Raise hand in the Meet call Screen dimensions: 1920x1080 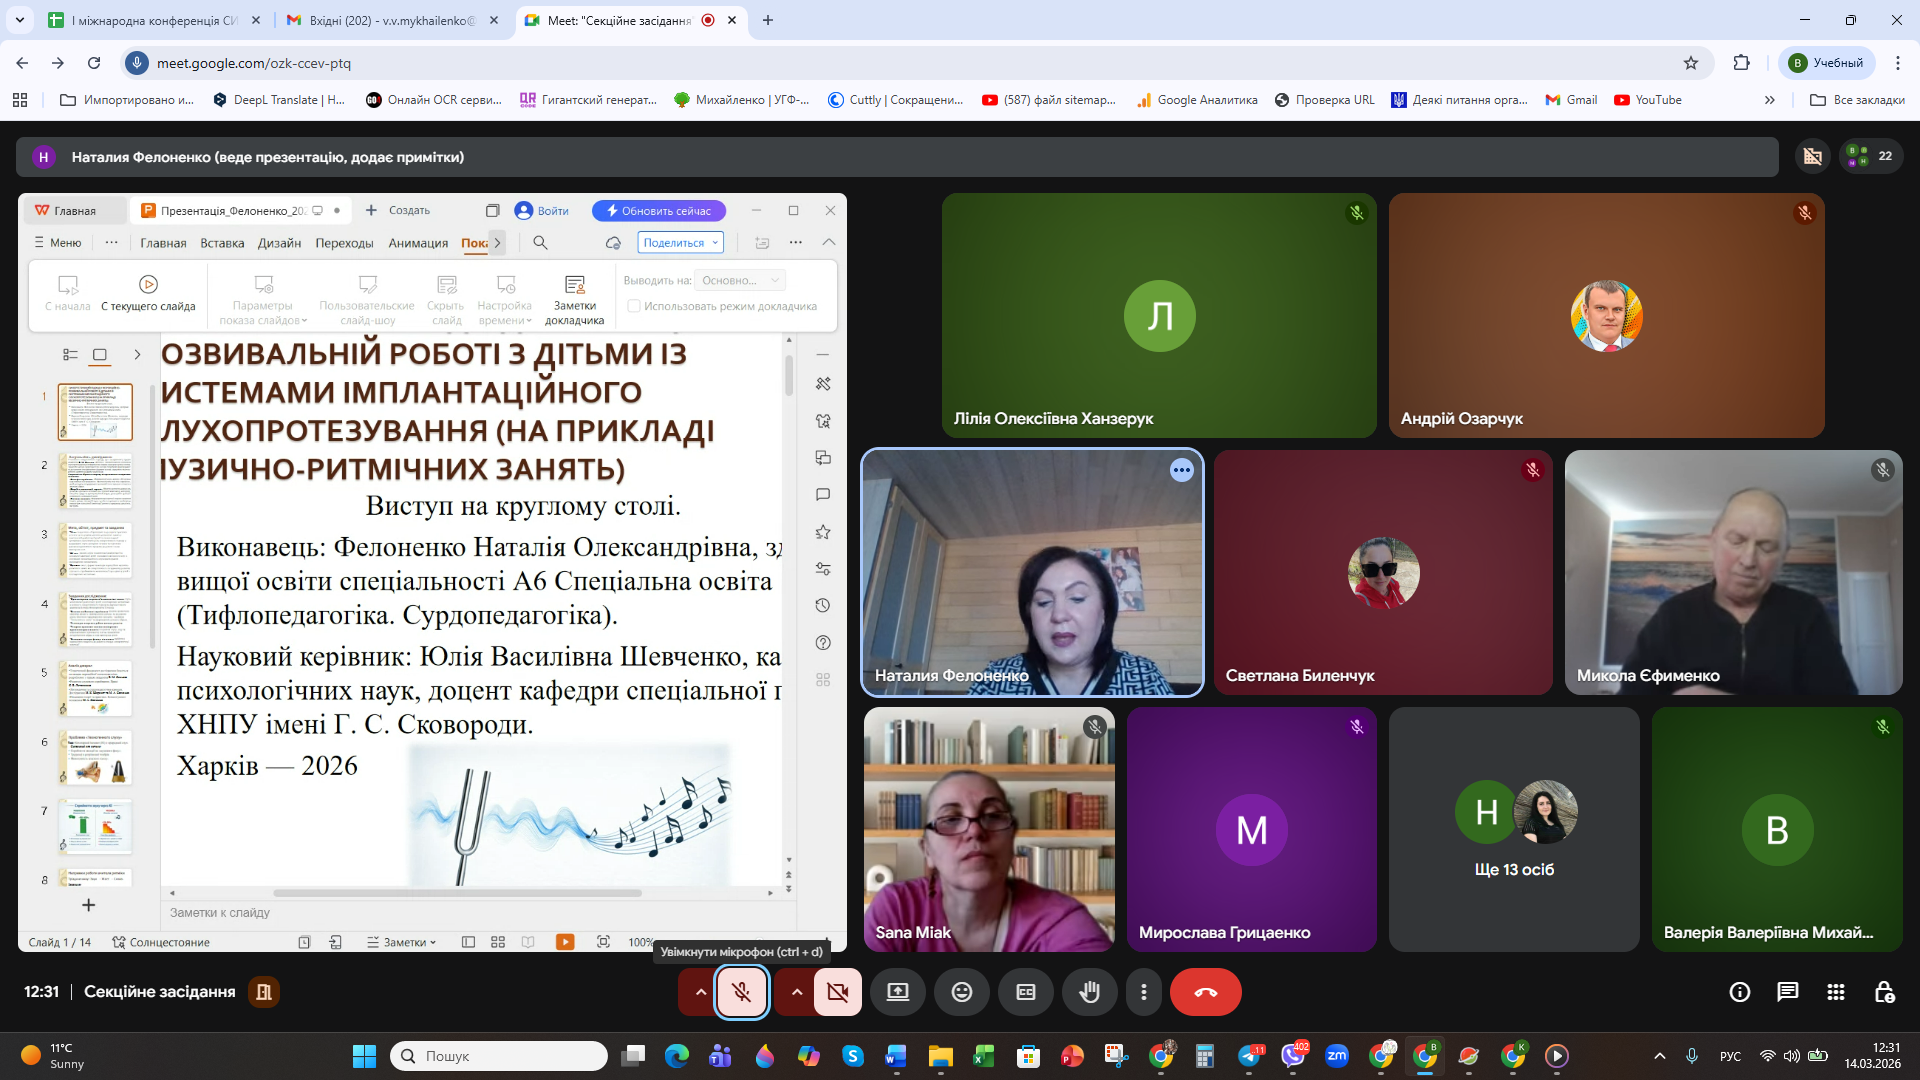click(x=1090, y=992)
